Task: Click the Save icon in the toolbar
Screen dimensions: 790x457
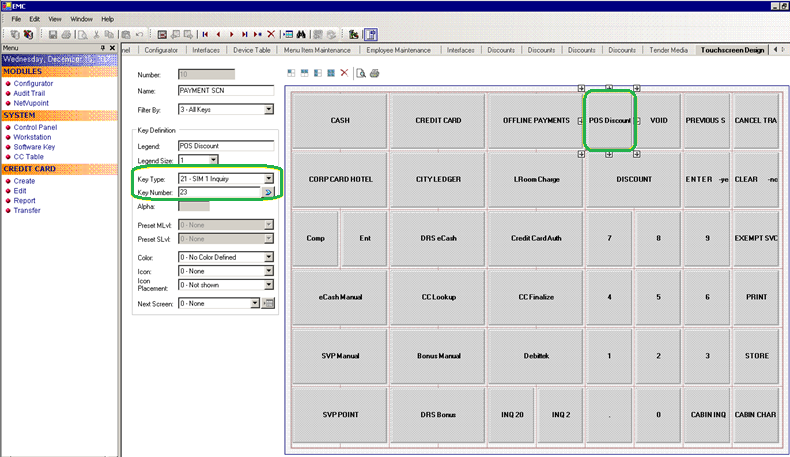Action: (52, 34)
